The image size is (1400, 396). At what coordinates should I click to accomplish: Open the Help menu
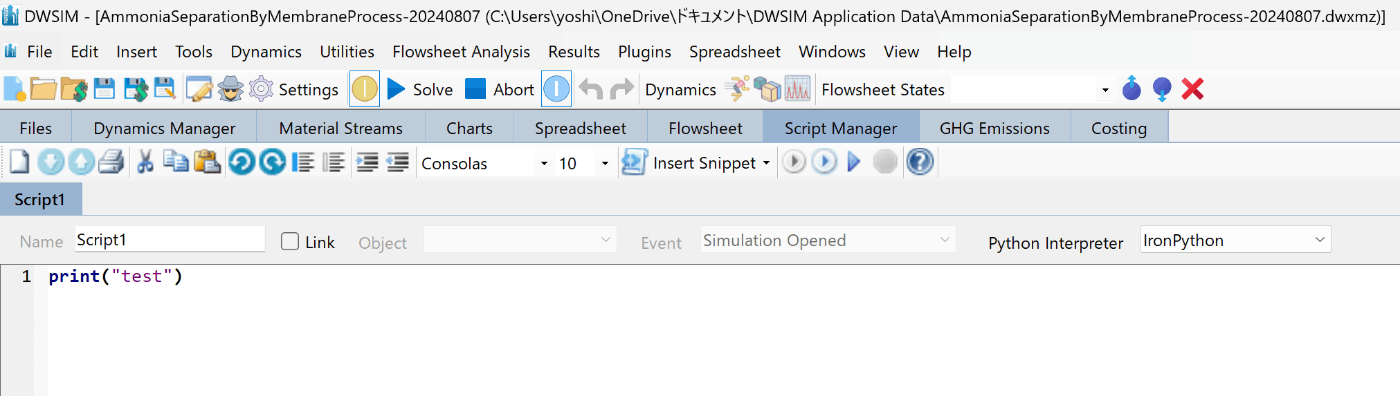tap(954, 52)
